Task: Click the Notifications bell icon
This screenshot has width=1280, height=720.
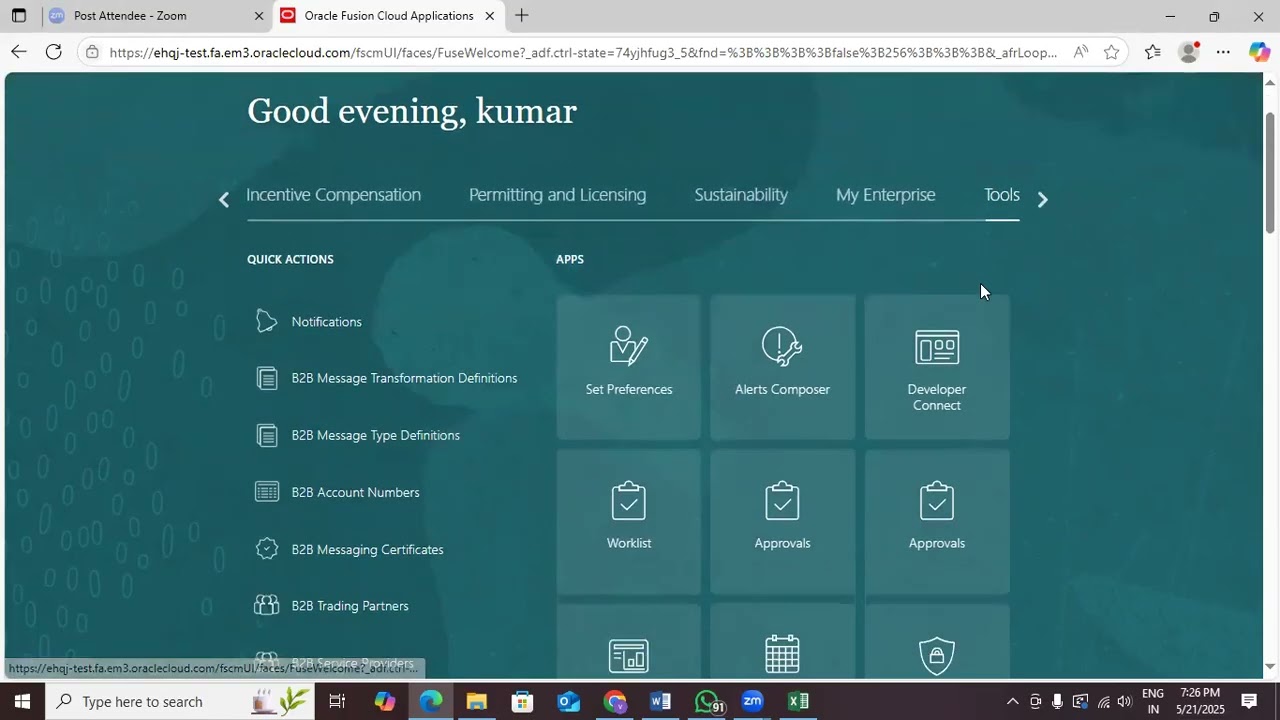Action: pyautogui.click(x=266, y=321)
